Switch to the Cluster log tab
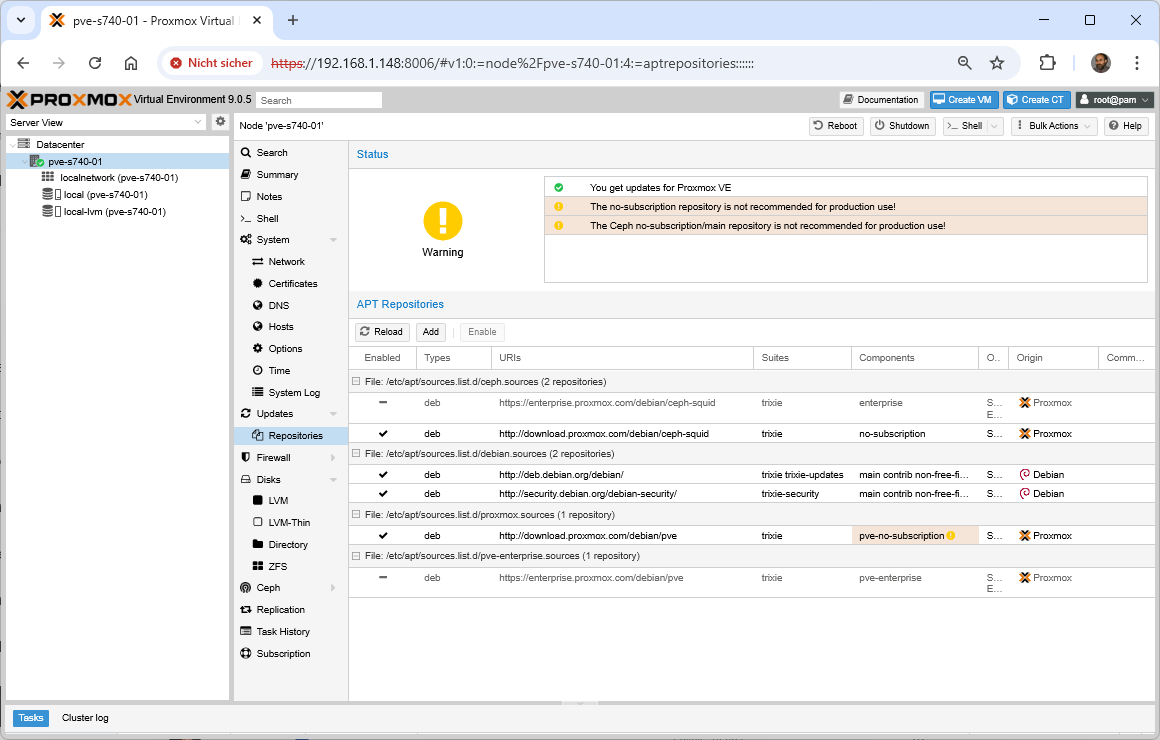Screen dimensions: 1160x740 (85, 718)
